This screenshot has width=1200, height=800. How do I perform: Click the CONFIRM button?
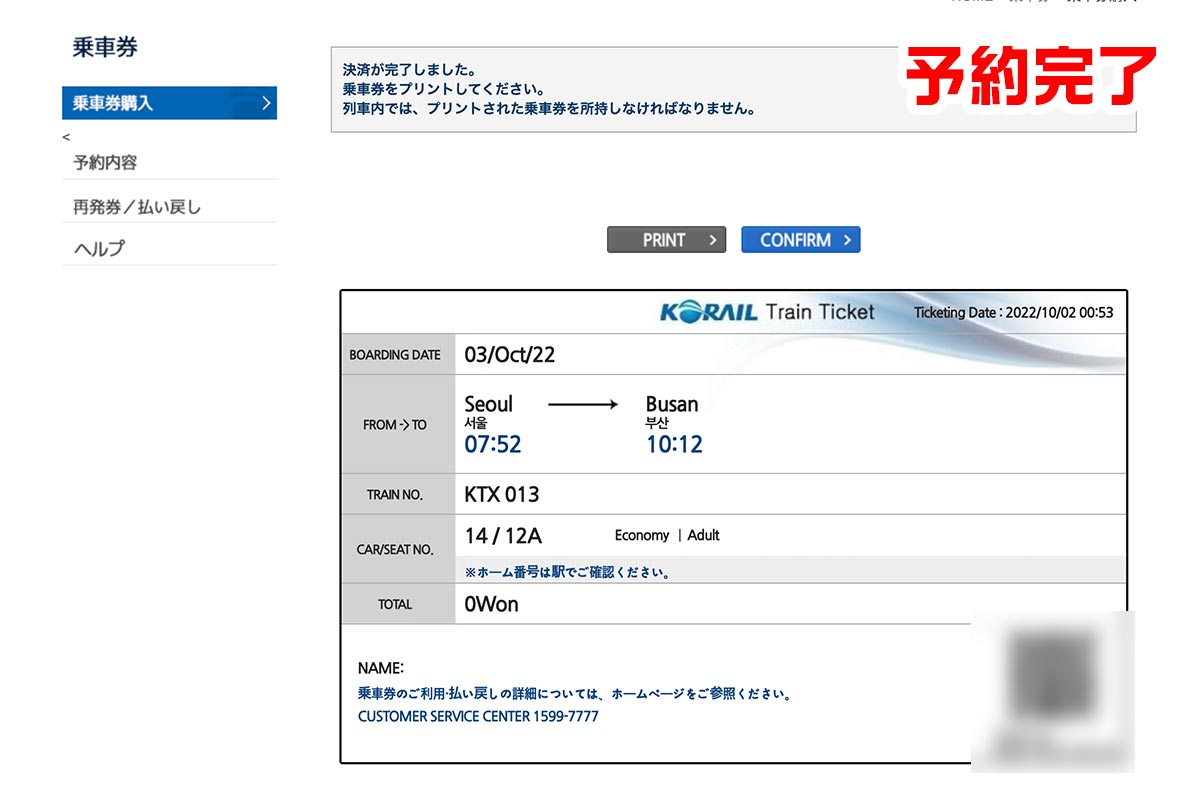click(801, 240)
